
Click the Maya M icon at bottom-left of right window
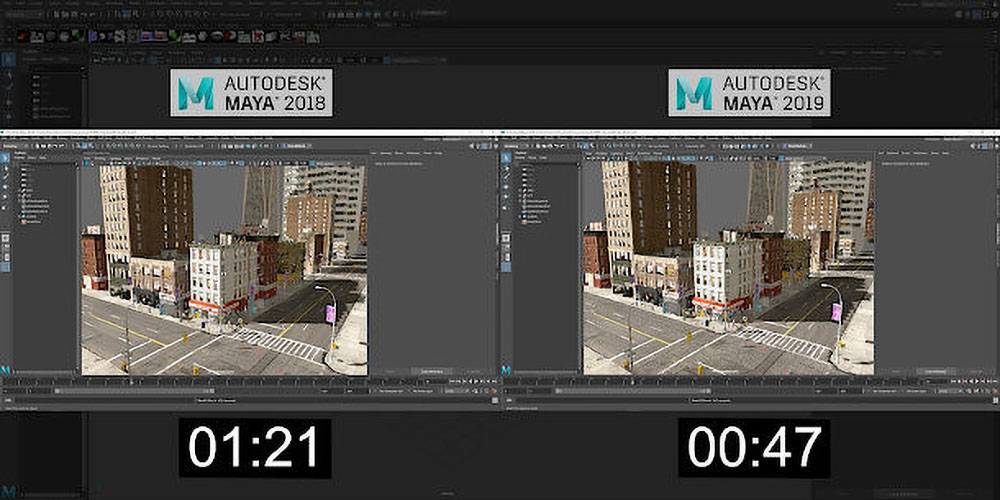[507, 370]
